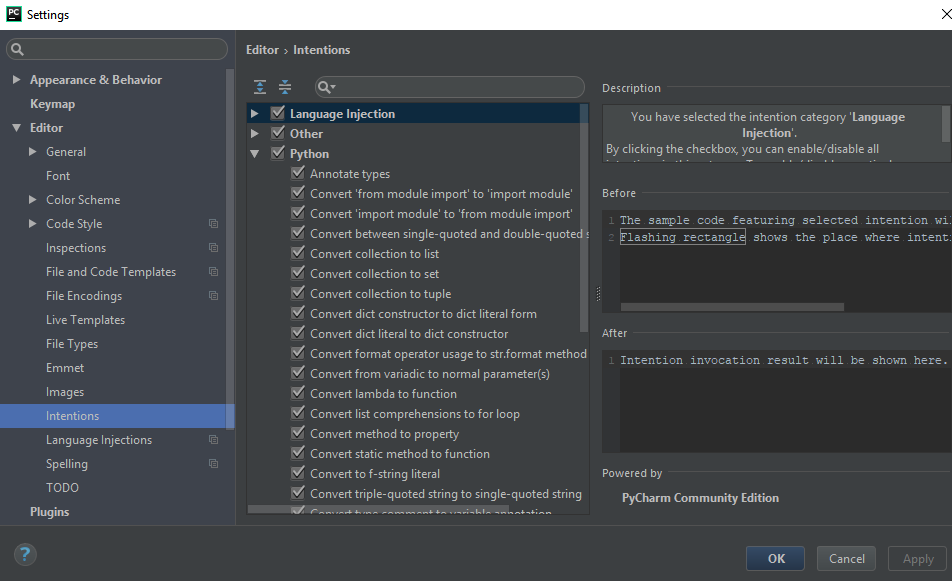Image resolution: width=952 pixels, height=581 pixels.
Task: Click the PyCharm logo in title bar
Action: 13,14
